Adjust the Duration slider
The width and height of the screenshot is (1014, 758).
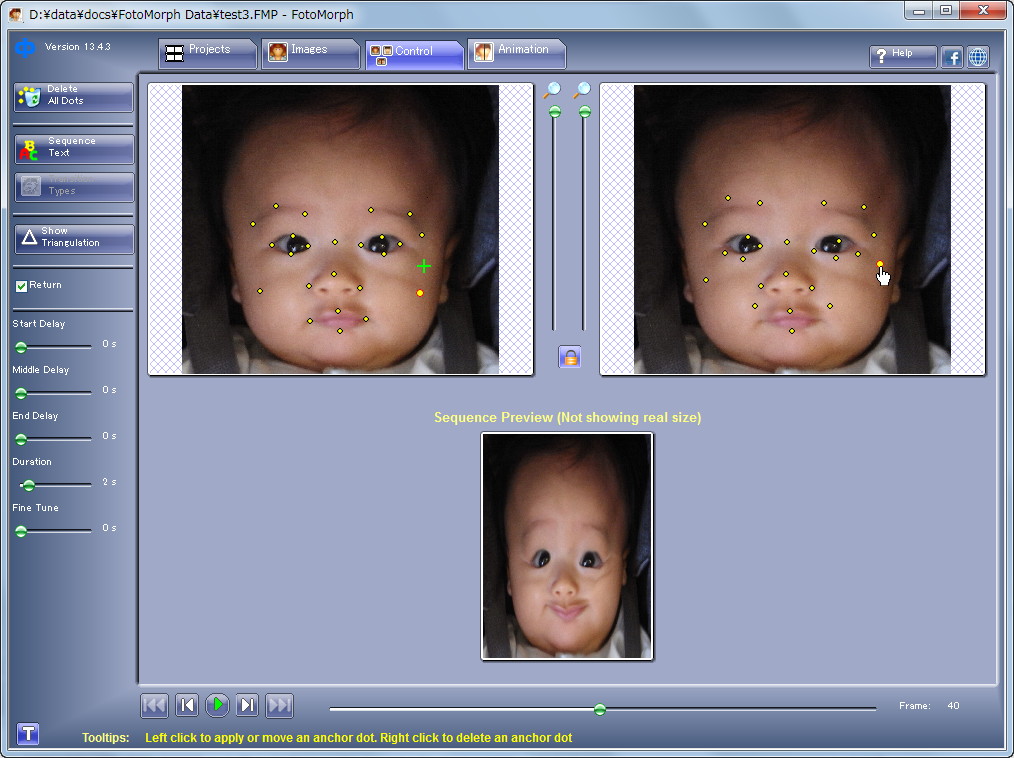click(27, 485)
